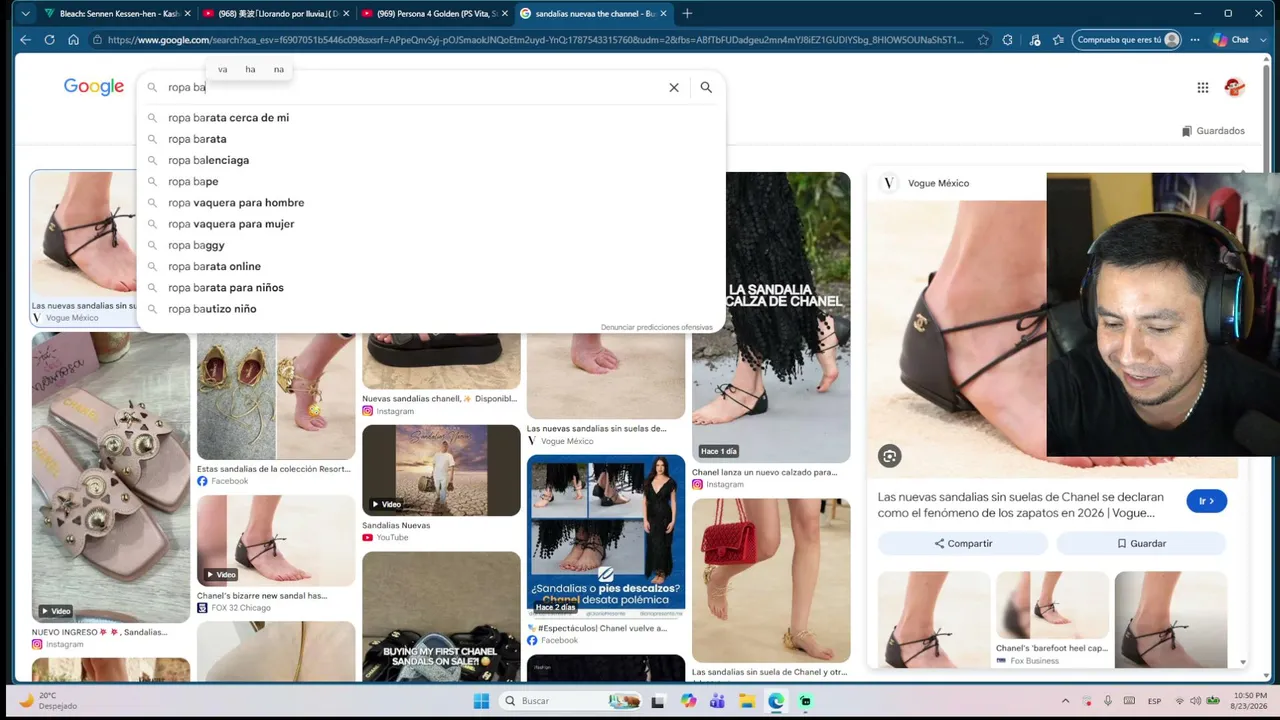Change the ESP input language indicator

tap(1154, 701)
